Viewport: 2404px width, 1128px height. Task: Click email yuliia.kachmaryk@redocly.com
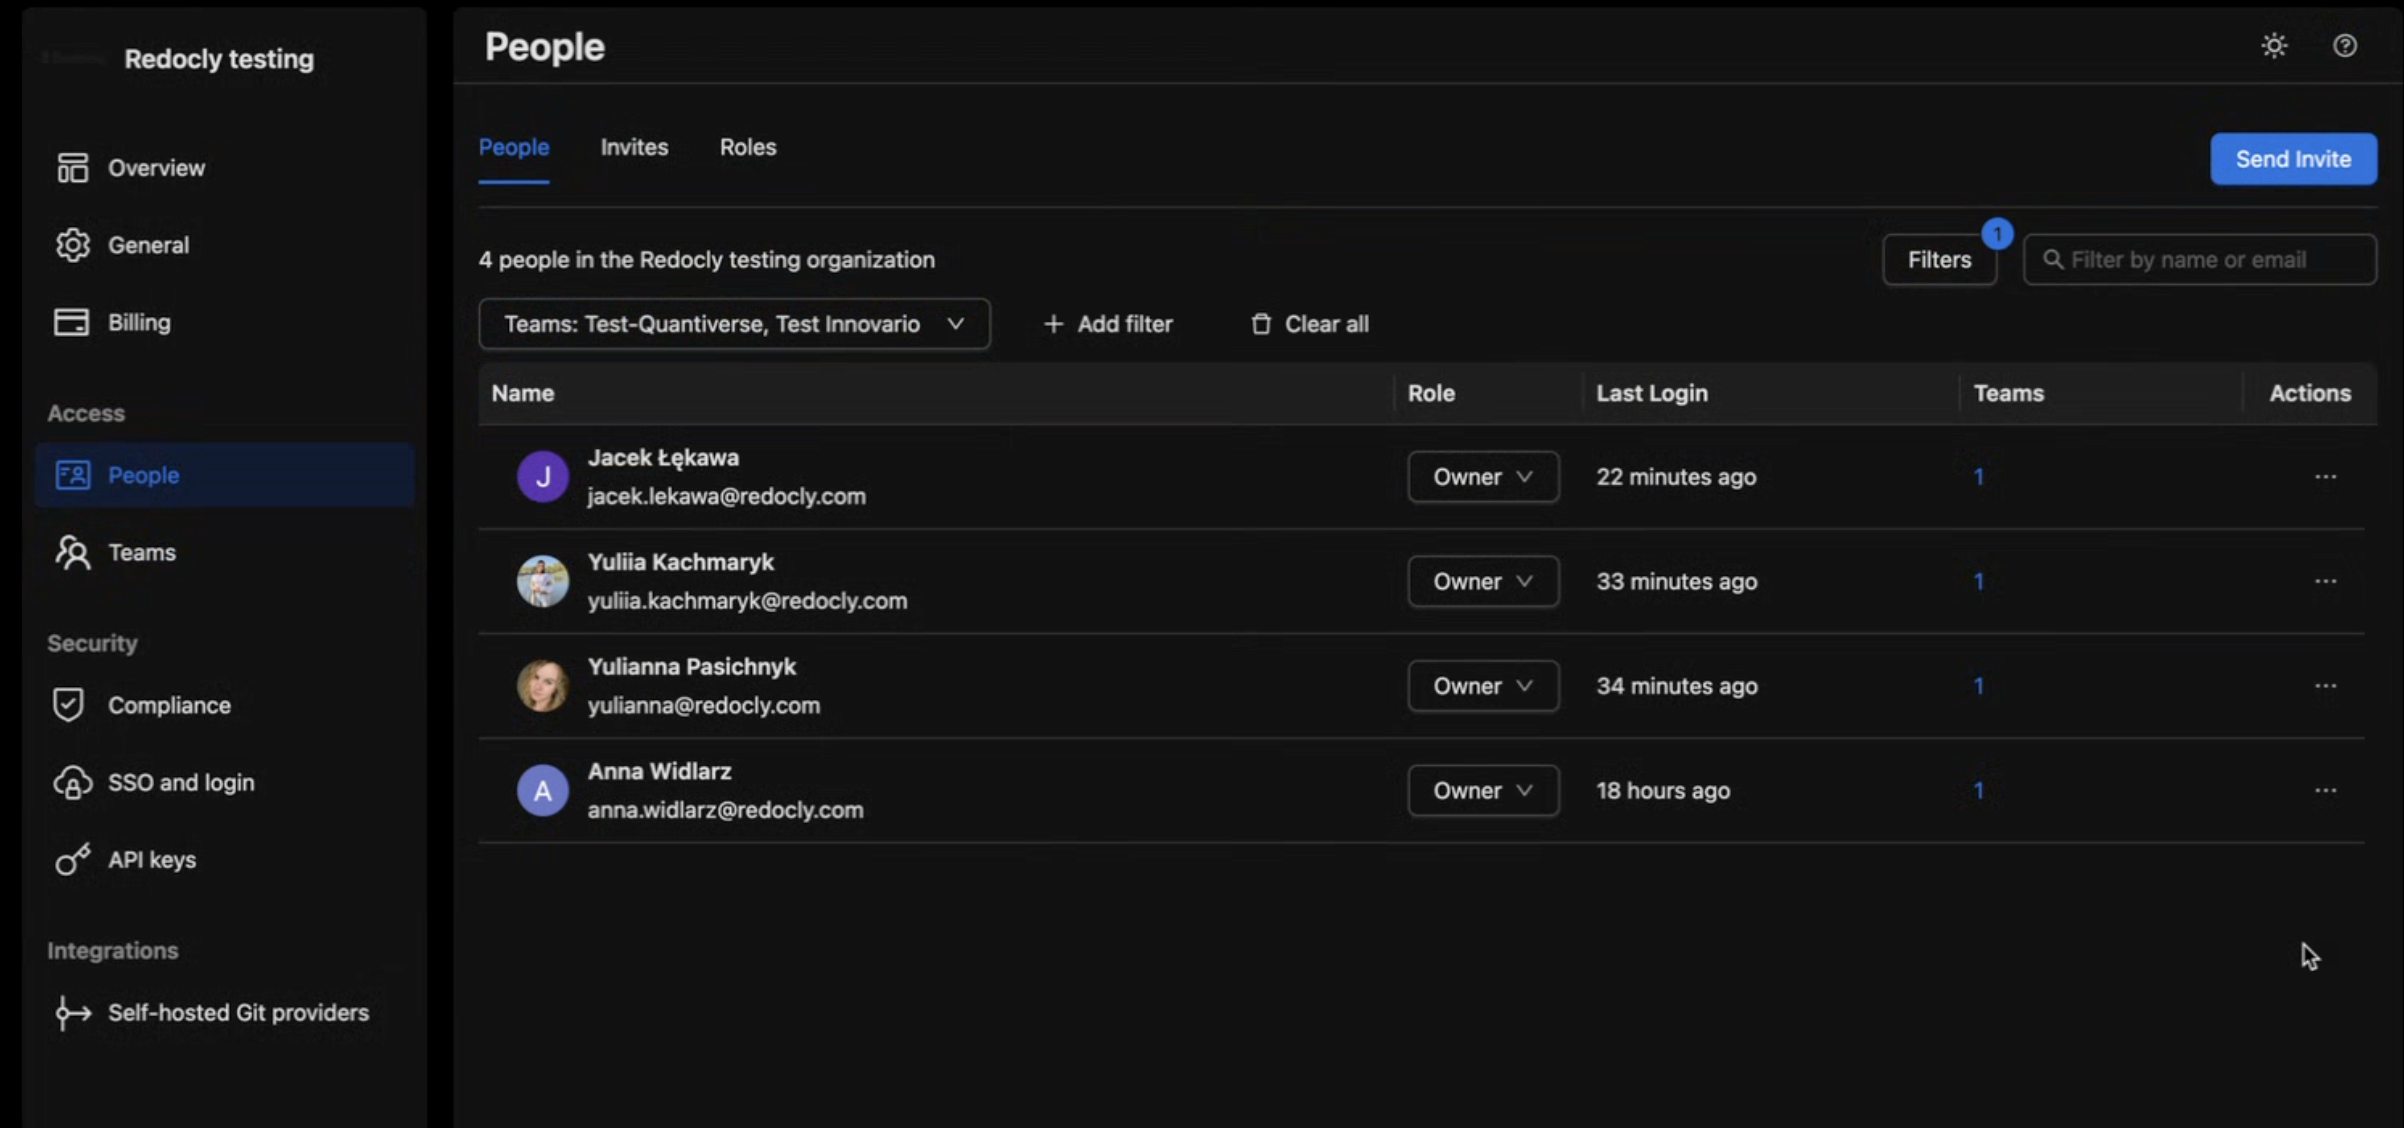[x=747, y=601]
